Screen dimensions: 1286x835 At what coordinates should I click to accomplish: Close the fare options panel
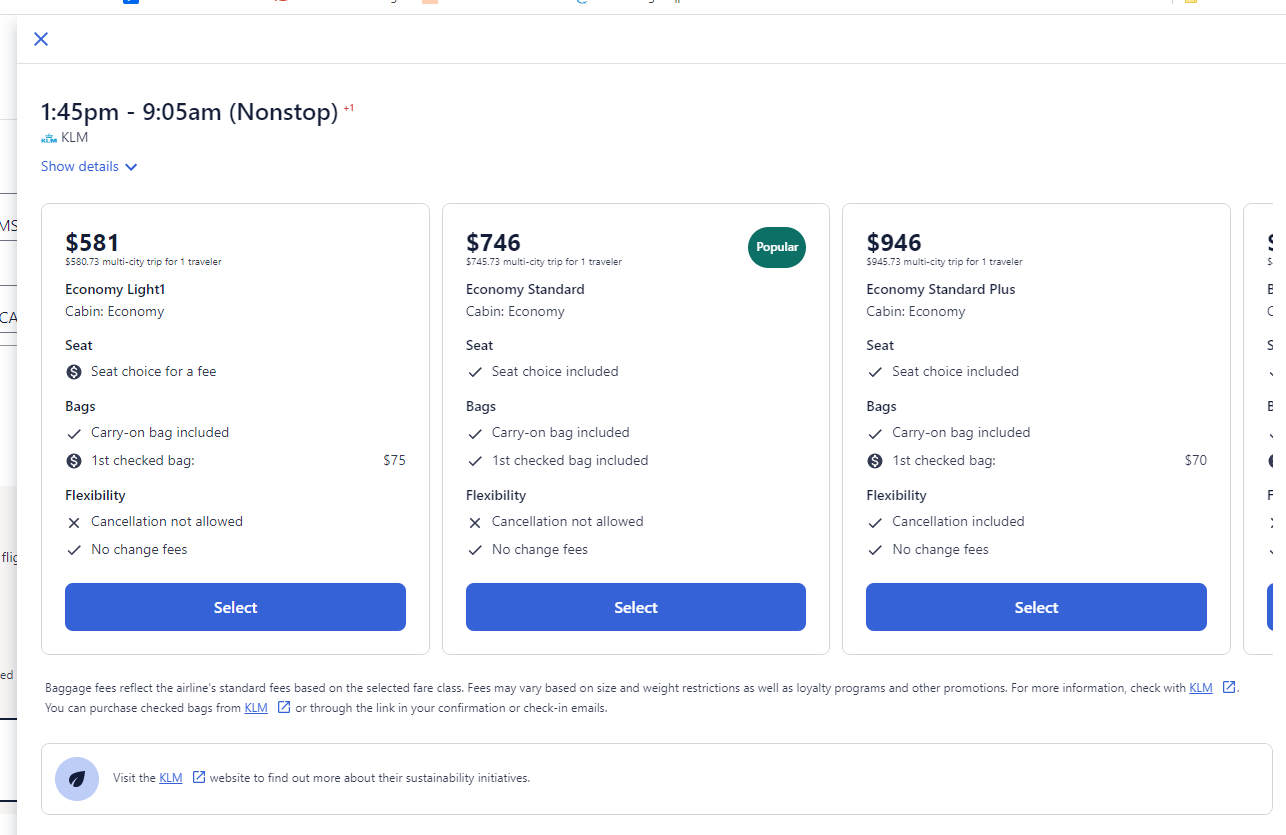[x=41, y=39]
